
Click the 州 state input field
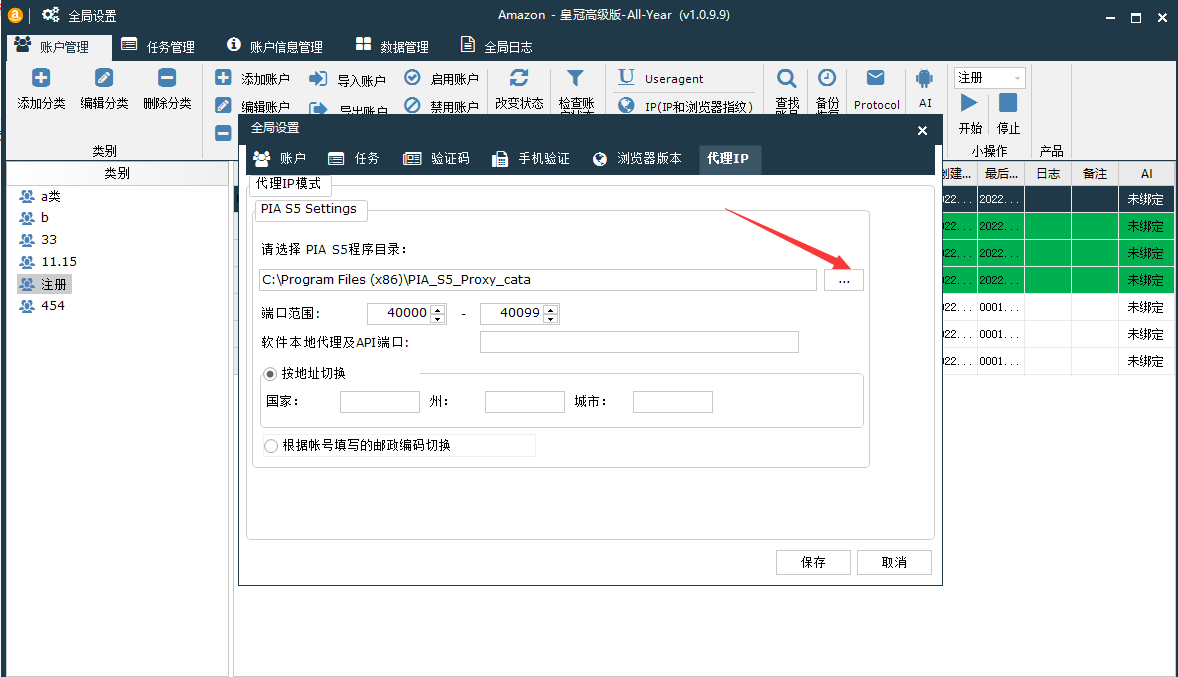[x=525, y=402]
